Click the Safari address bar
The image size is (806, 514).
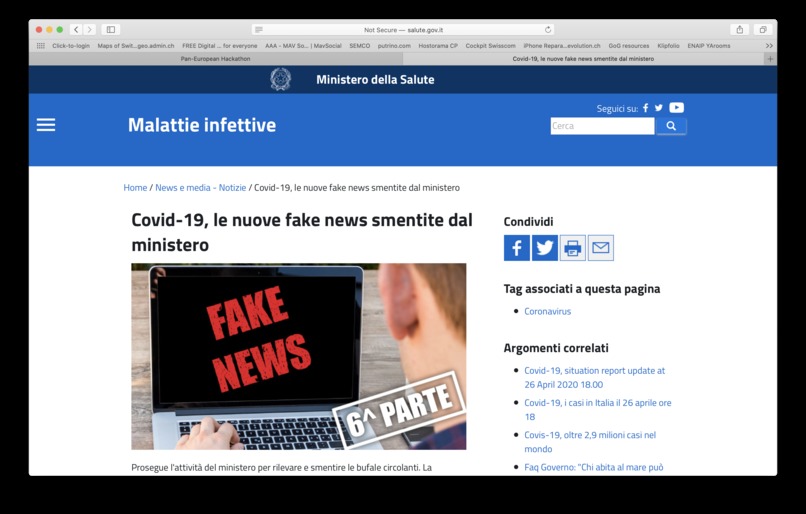(x=403, y=30)
